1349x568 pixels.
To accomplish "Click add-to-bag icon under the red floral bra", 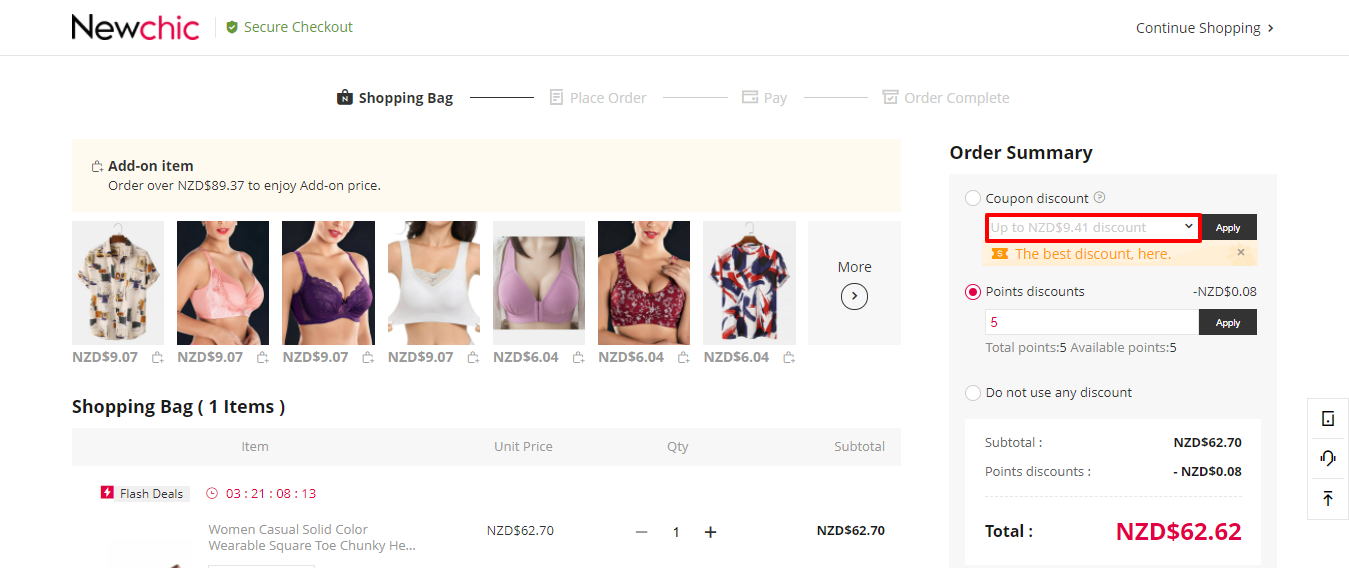I will click(x=684, y=357).
